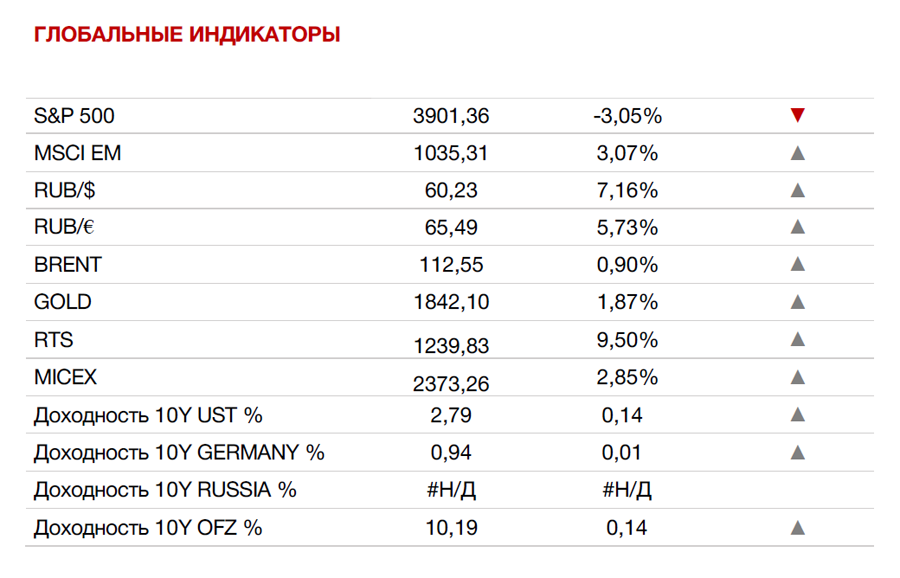Select the MSCI EM value 1035,31
The image size is (900, 578).
pyautogui.click(x=451, y=153)
